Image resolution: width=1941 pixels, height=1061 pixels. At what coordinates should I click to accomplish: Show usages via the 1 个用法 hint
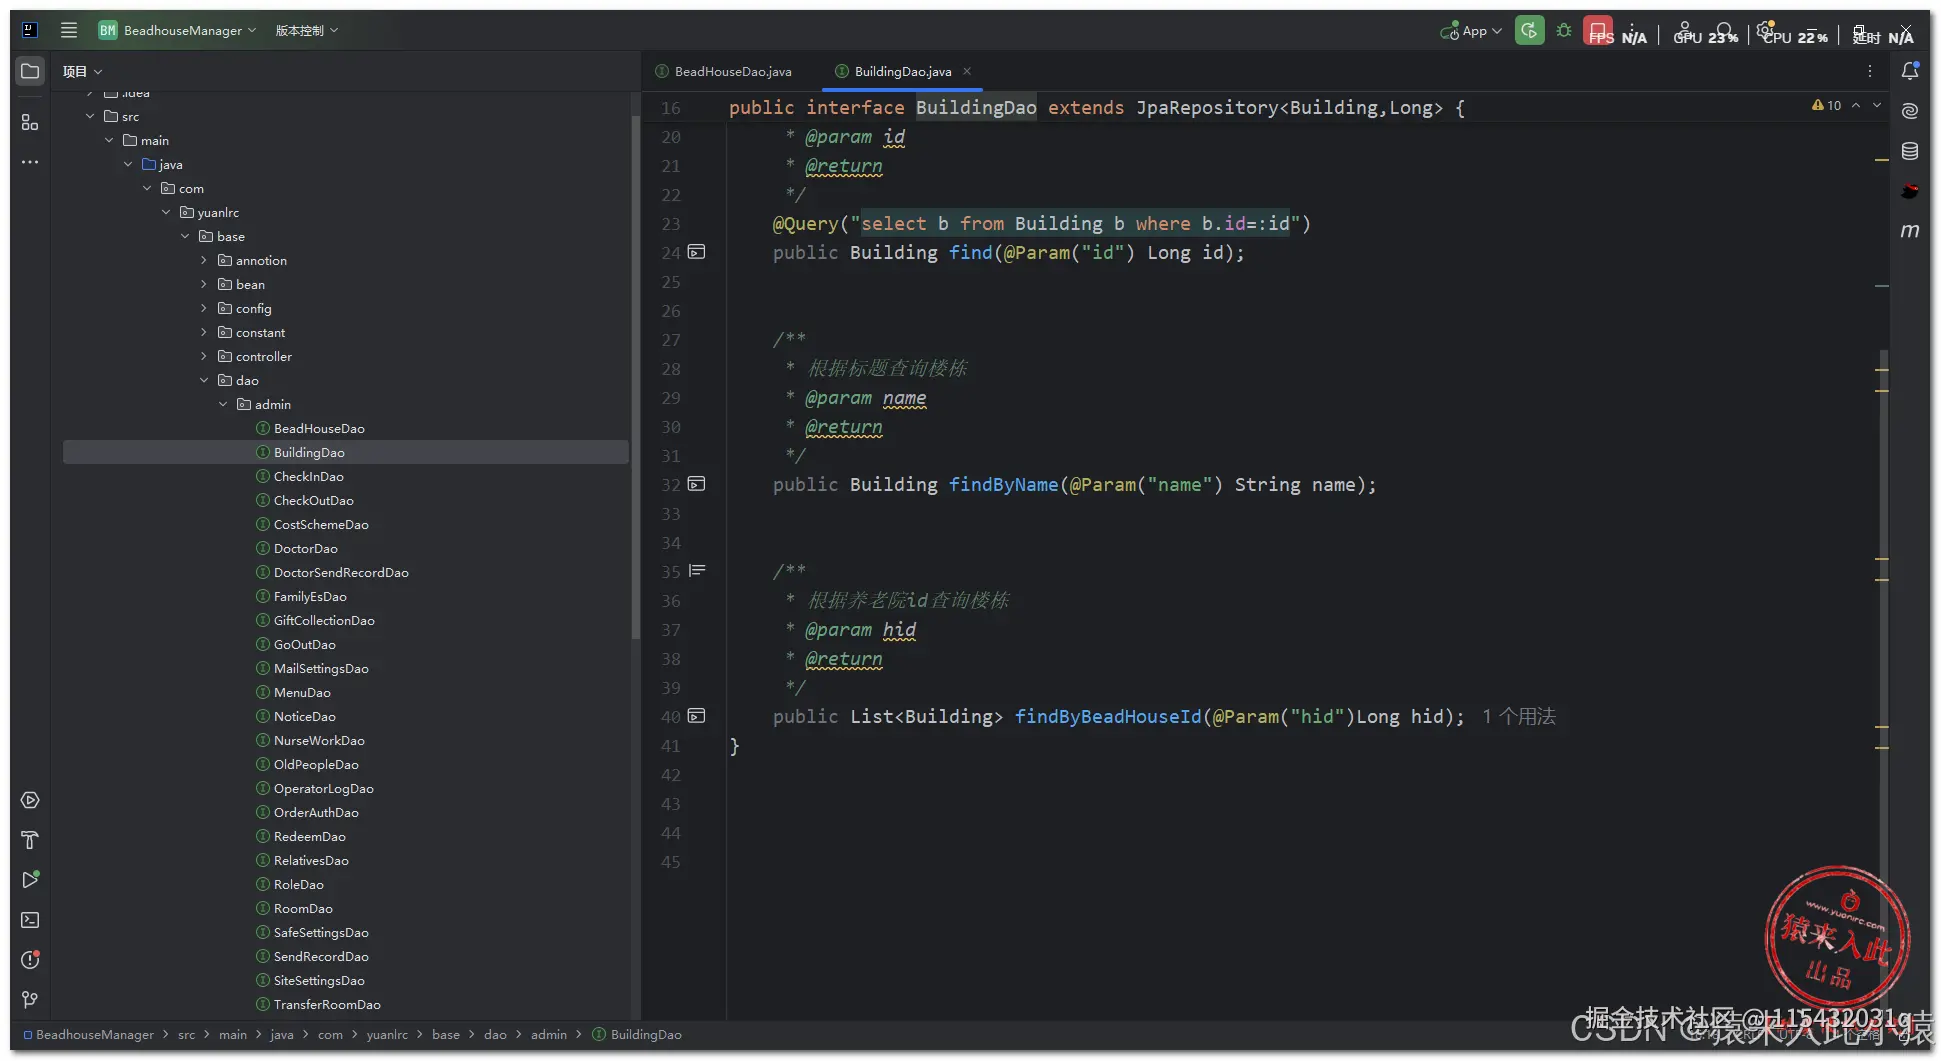pyautogui.click(x=1519, y=716)
